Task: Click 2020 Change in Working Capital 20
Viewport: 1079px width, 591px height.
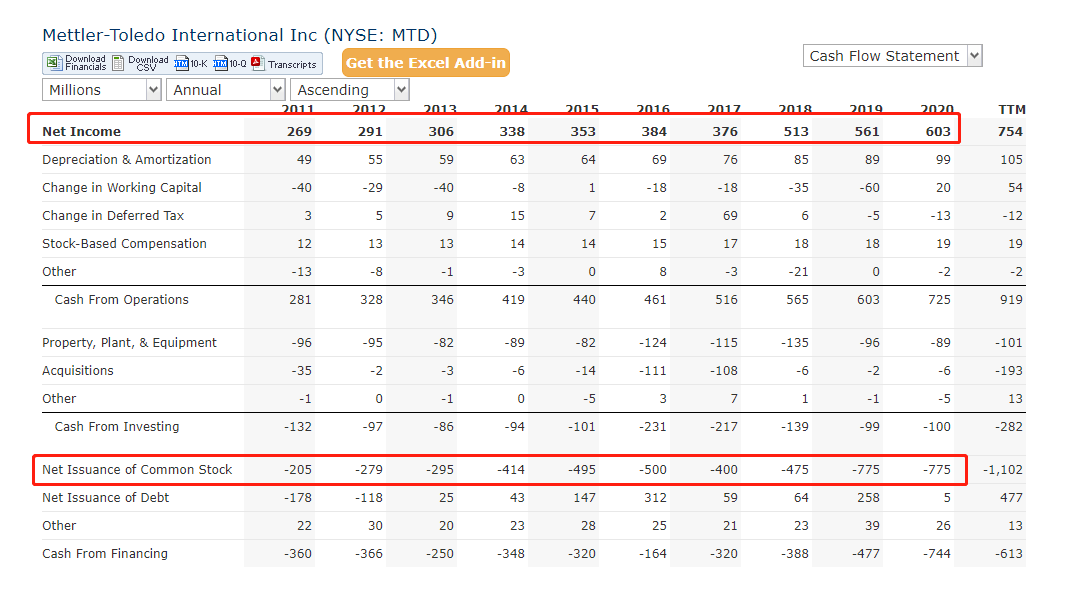Action: pyautogui.click(x=943, y=188)
